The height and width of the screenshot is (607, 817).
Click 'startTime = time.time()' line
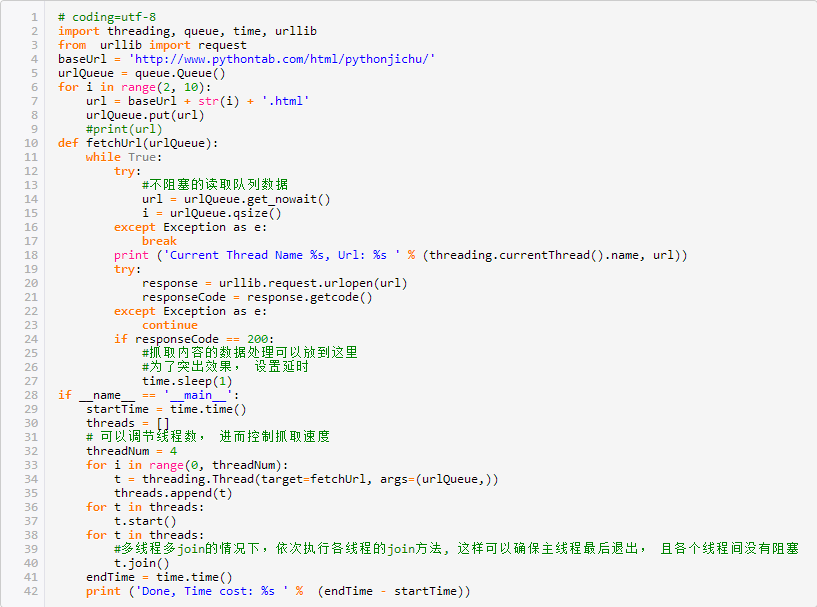(x=166, y=410)
